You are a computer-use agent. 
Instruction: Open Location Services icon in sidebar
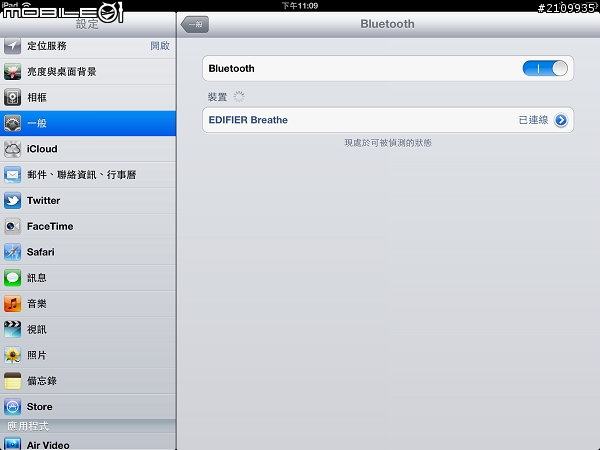coord(13,46)
